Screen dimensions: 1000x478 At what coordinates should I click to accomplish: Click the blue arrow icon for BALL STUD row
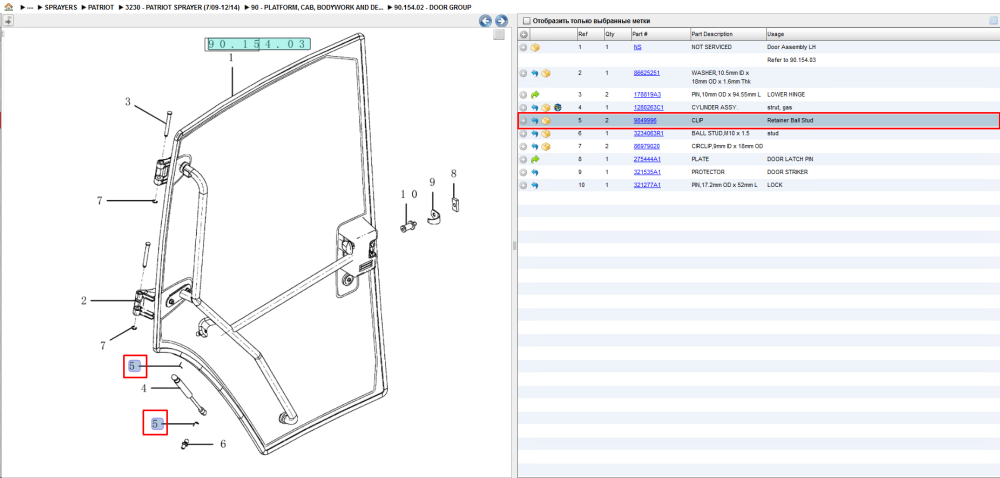[535, 134]
